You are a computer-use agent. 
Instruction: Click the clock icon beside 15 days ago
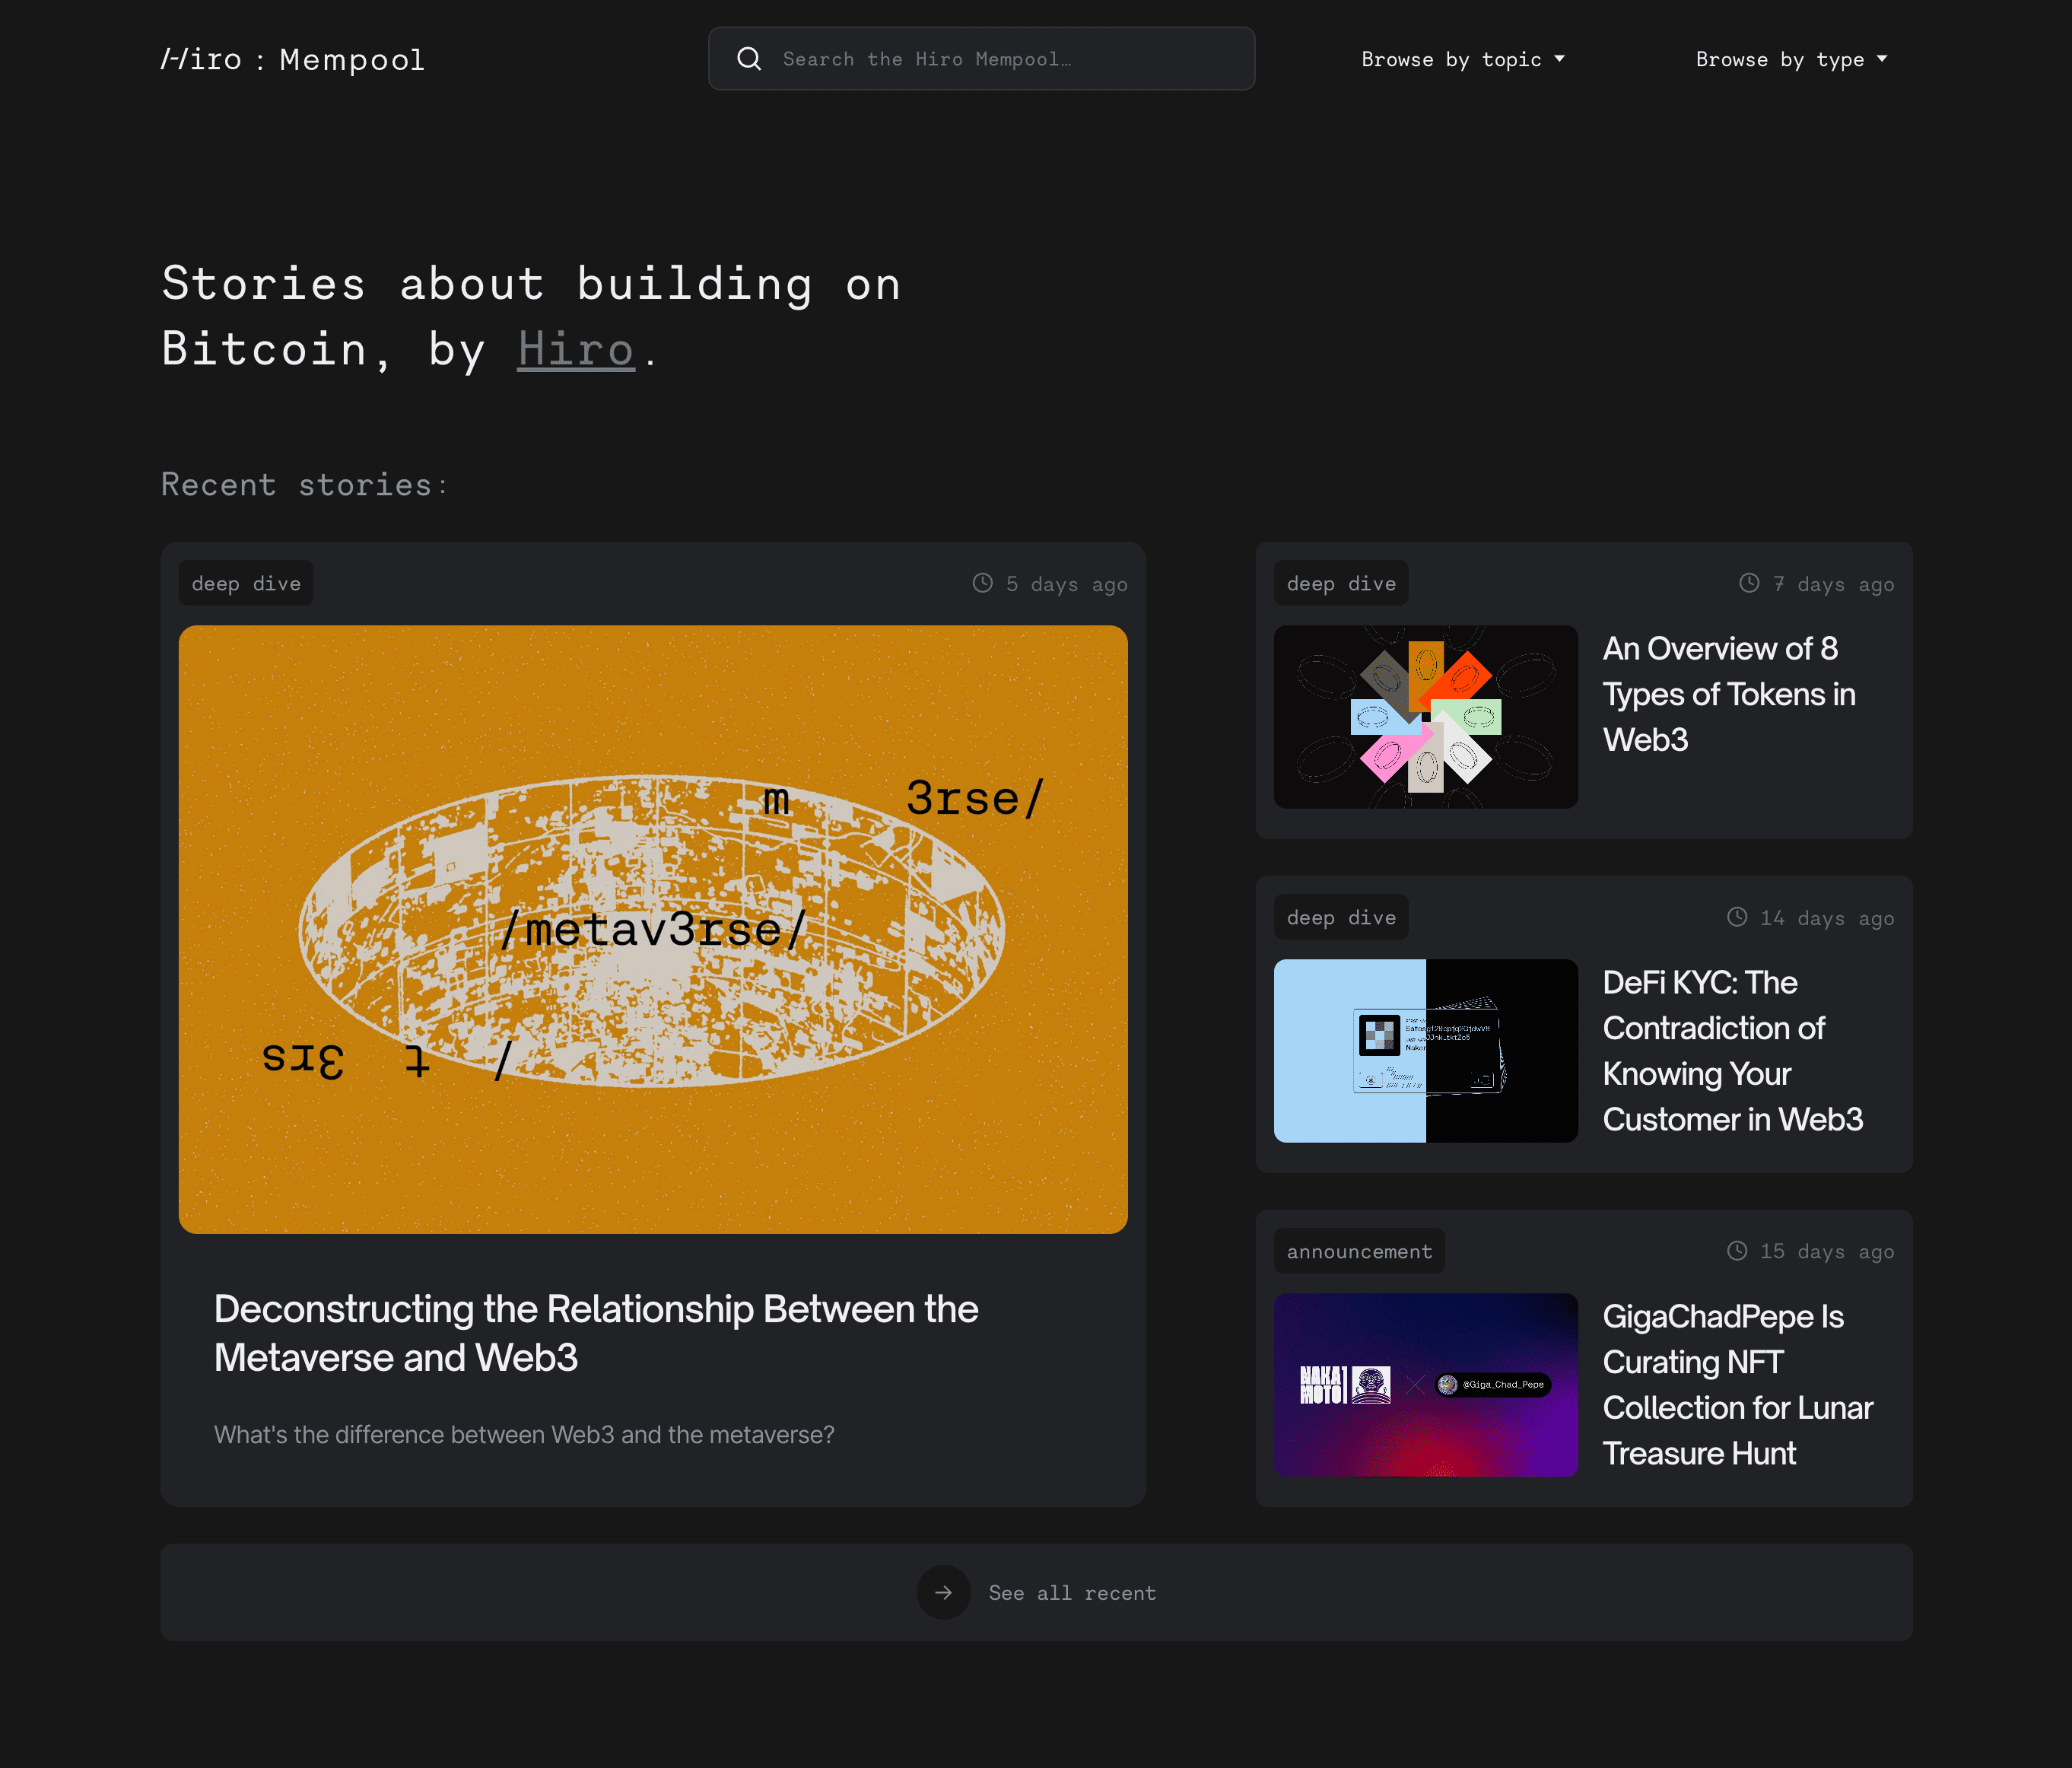(x=1737, y=1251)
